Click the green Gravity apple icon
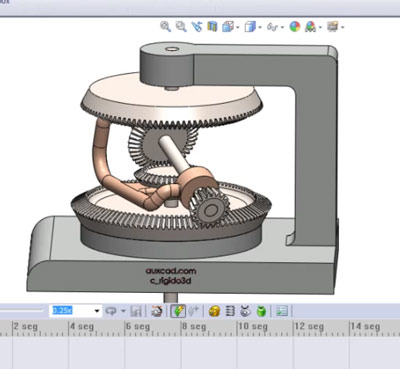Viewport: 400px width, 369px height. pos(262,311)
